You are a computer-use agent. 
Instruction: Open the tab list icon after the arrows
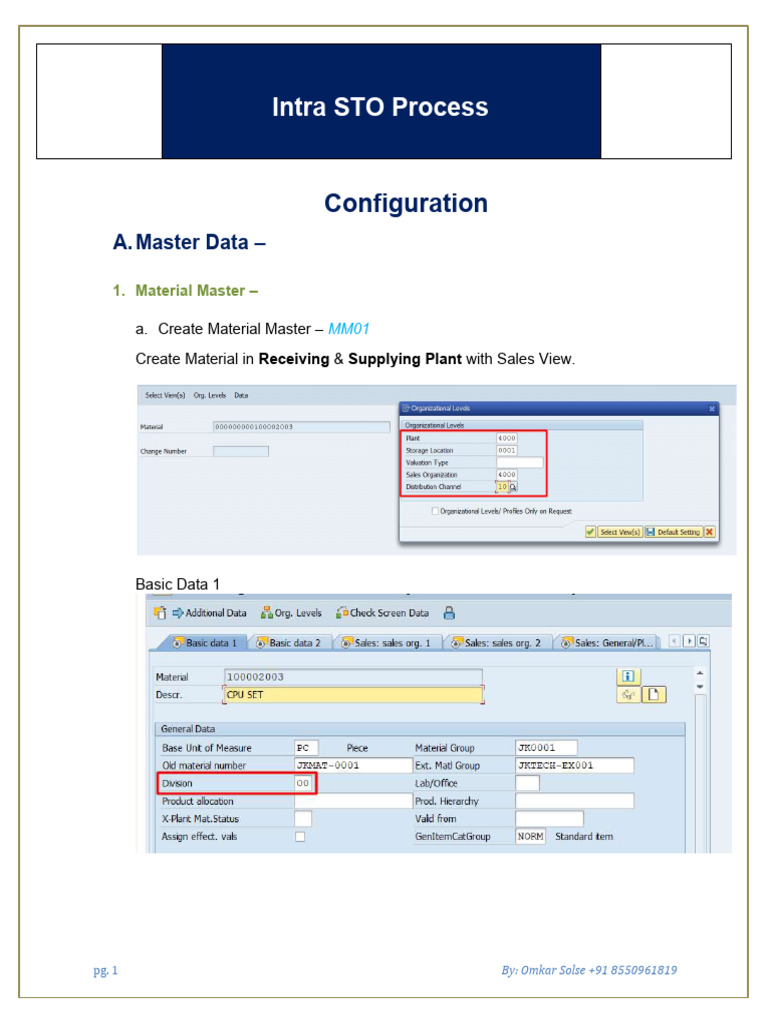tap(703, 641)
